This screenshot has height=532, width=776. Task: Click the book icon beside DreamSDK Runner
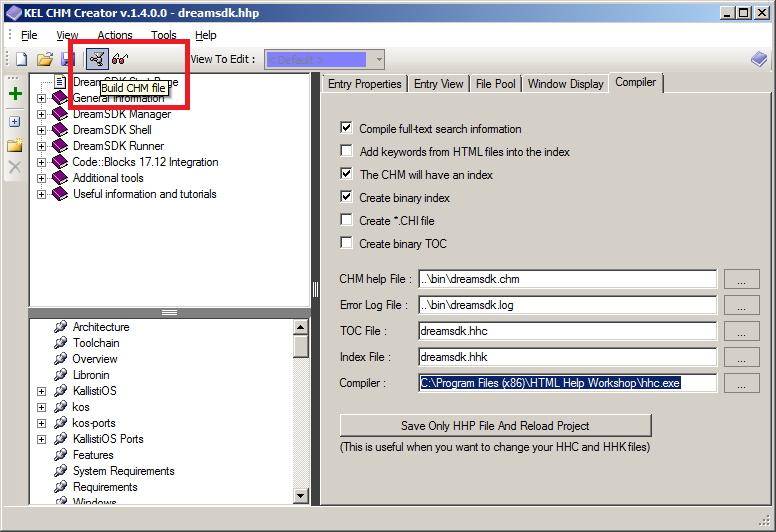point(60,146)
